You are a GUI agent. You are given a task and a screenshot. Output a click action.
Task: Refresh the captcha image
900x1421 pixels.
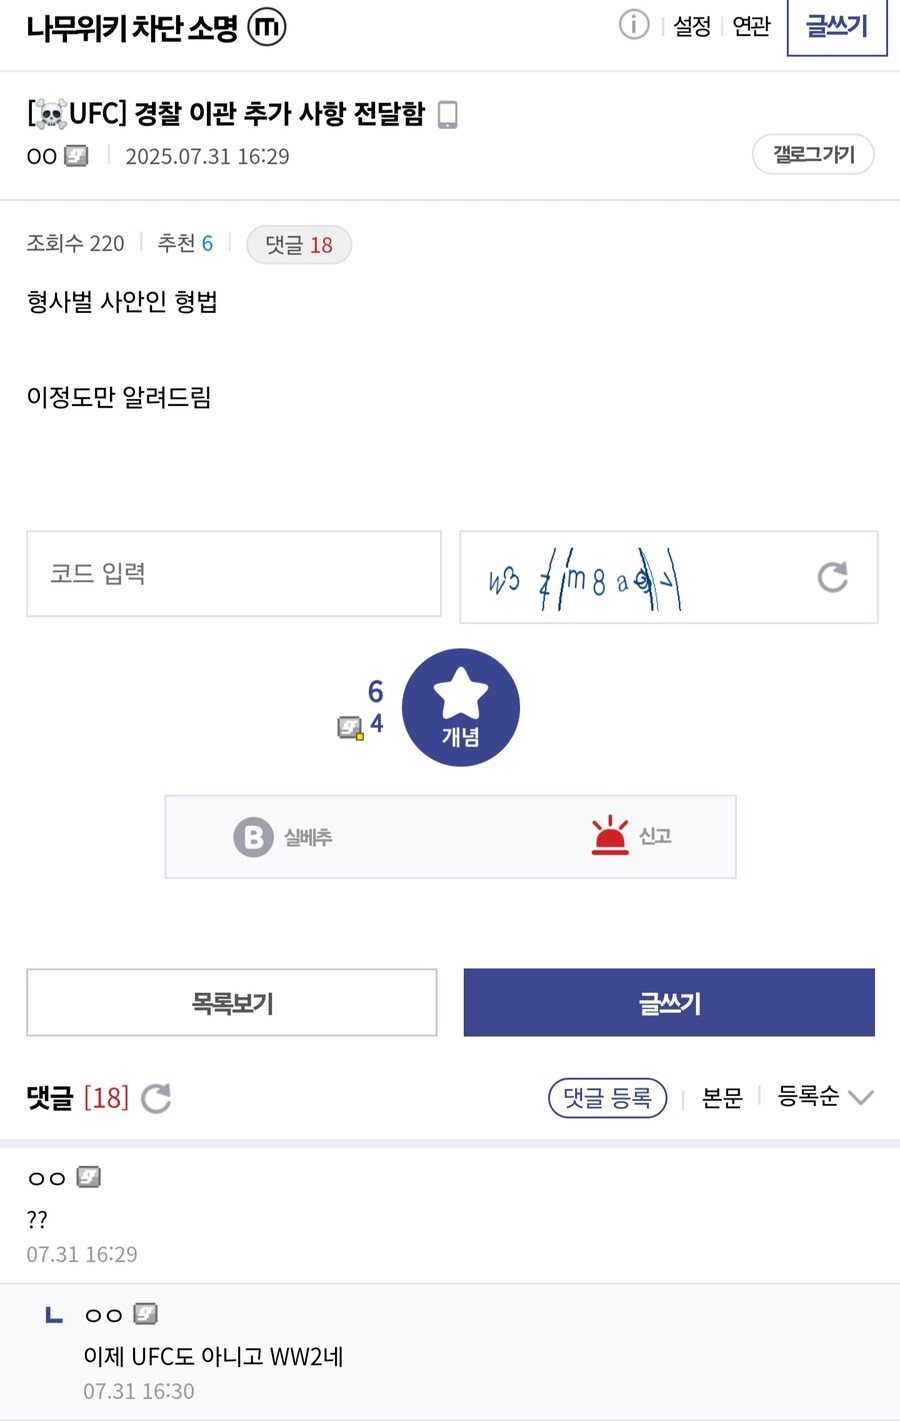click(x=833, y=577)
